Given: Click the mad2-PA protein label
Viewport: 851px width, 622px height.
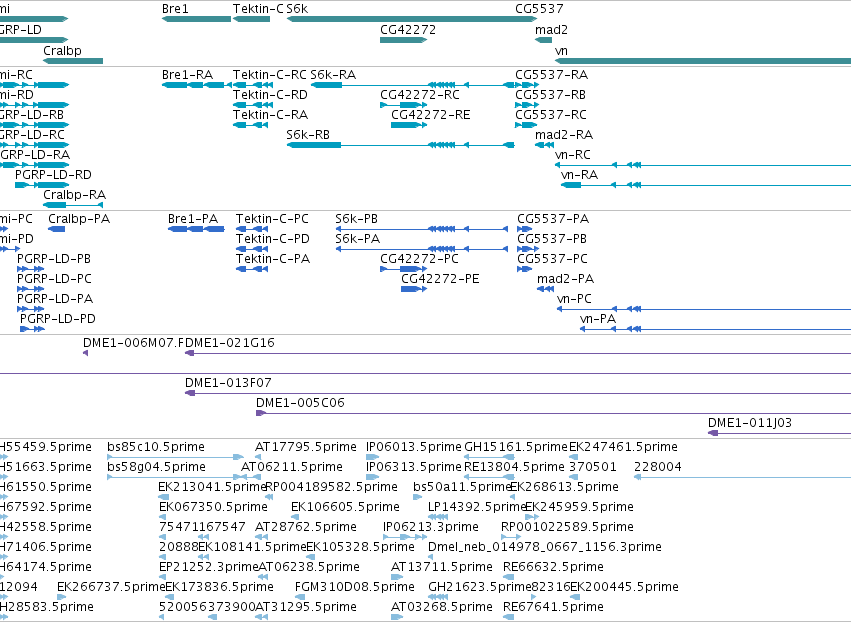Looking at the screenshot, I should 566,279.
